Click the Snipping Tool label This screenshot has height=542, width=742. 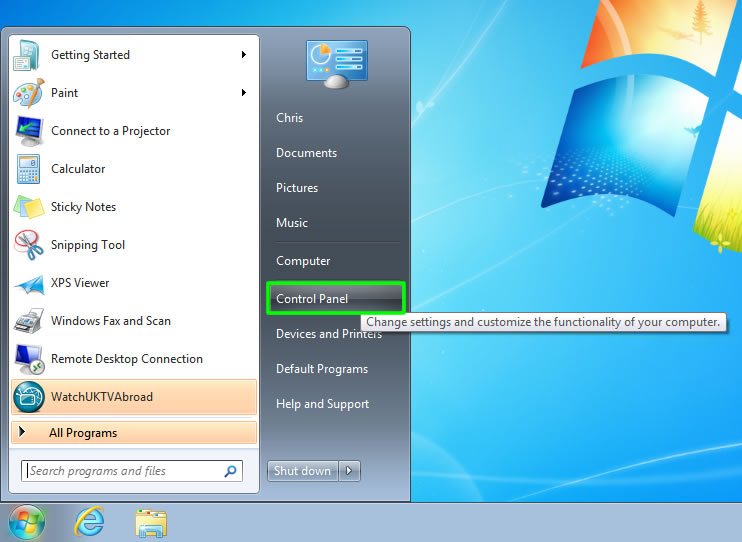pos(88,245)
